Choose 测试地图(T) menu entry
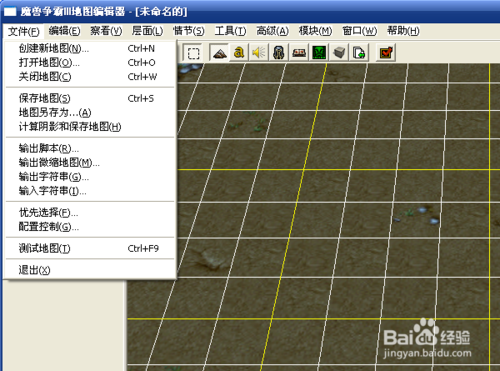500x371 pixels. coord(90,249)
